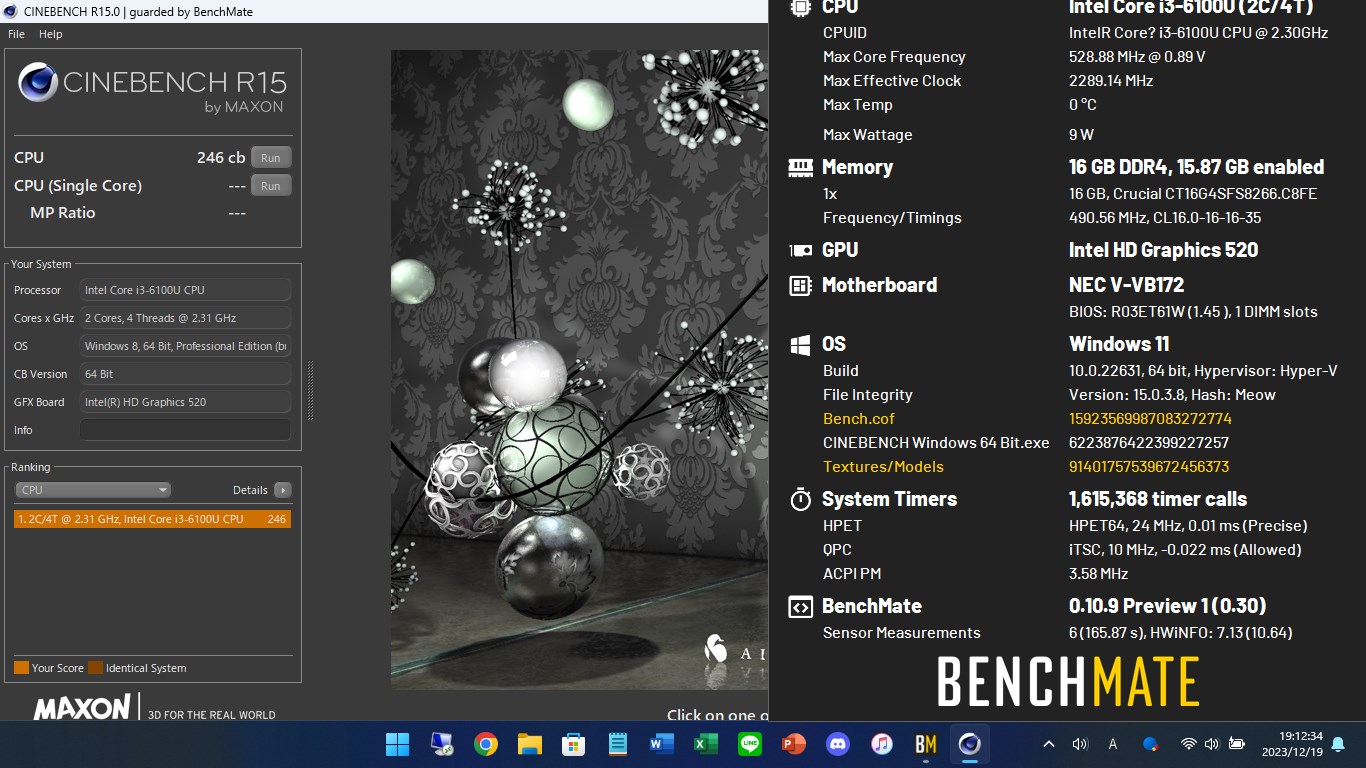The height and width of the screenshot is (768, 1366).
Task: Click the Windows OS logo icon in BenchMate
Action: pos(800,345)
